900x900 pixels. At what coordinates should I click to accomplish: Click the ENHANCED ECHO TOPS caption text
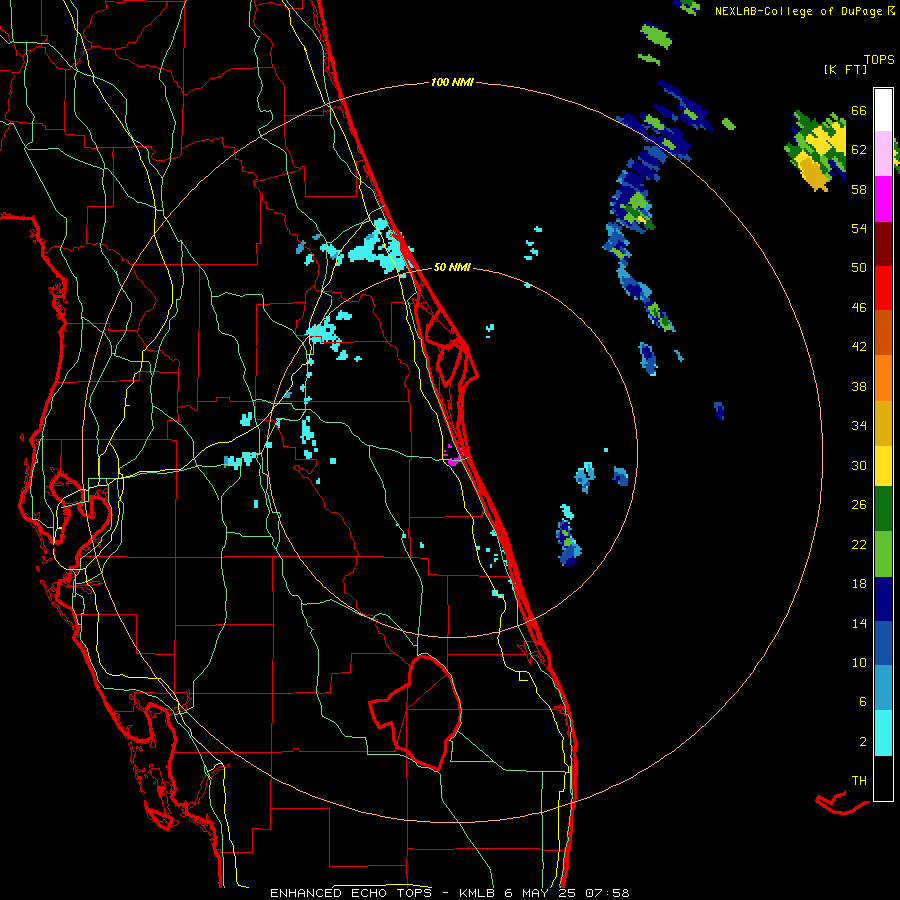pos(354,893)
